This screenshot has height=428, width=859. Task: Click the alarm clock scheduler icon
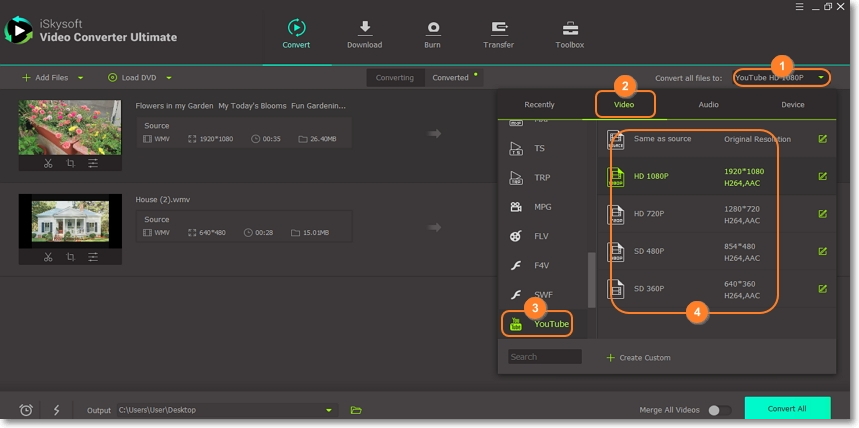(x=26, y=410)
